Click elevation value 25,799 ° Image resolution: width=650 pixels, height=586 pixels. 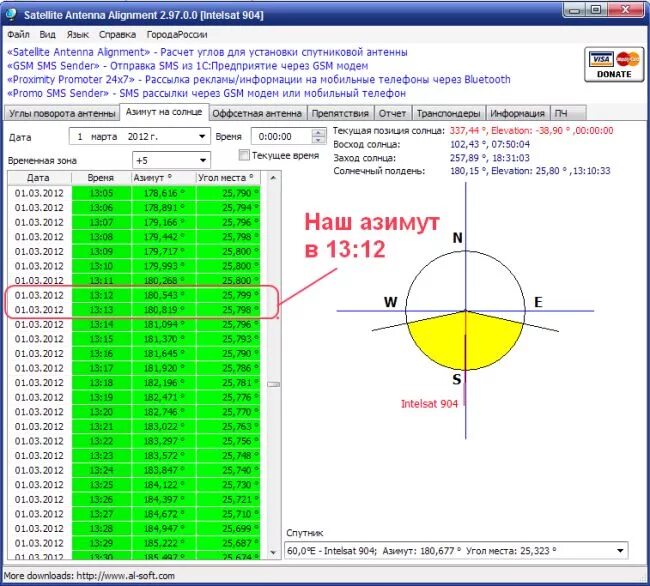[228, 295]
